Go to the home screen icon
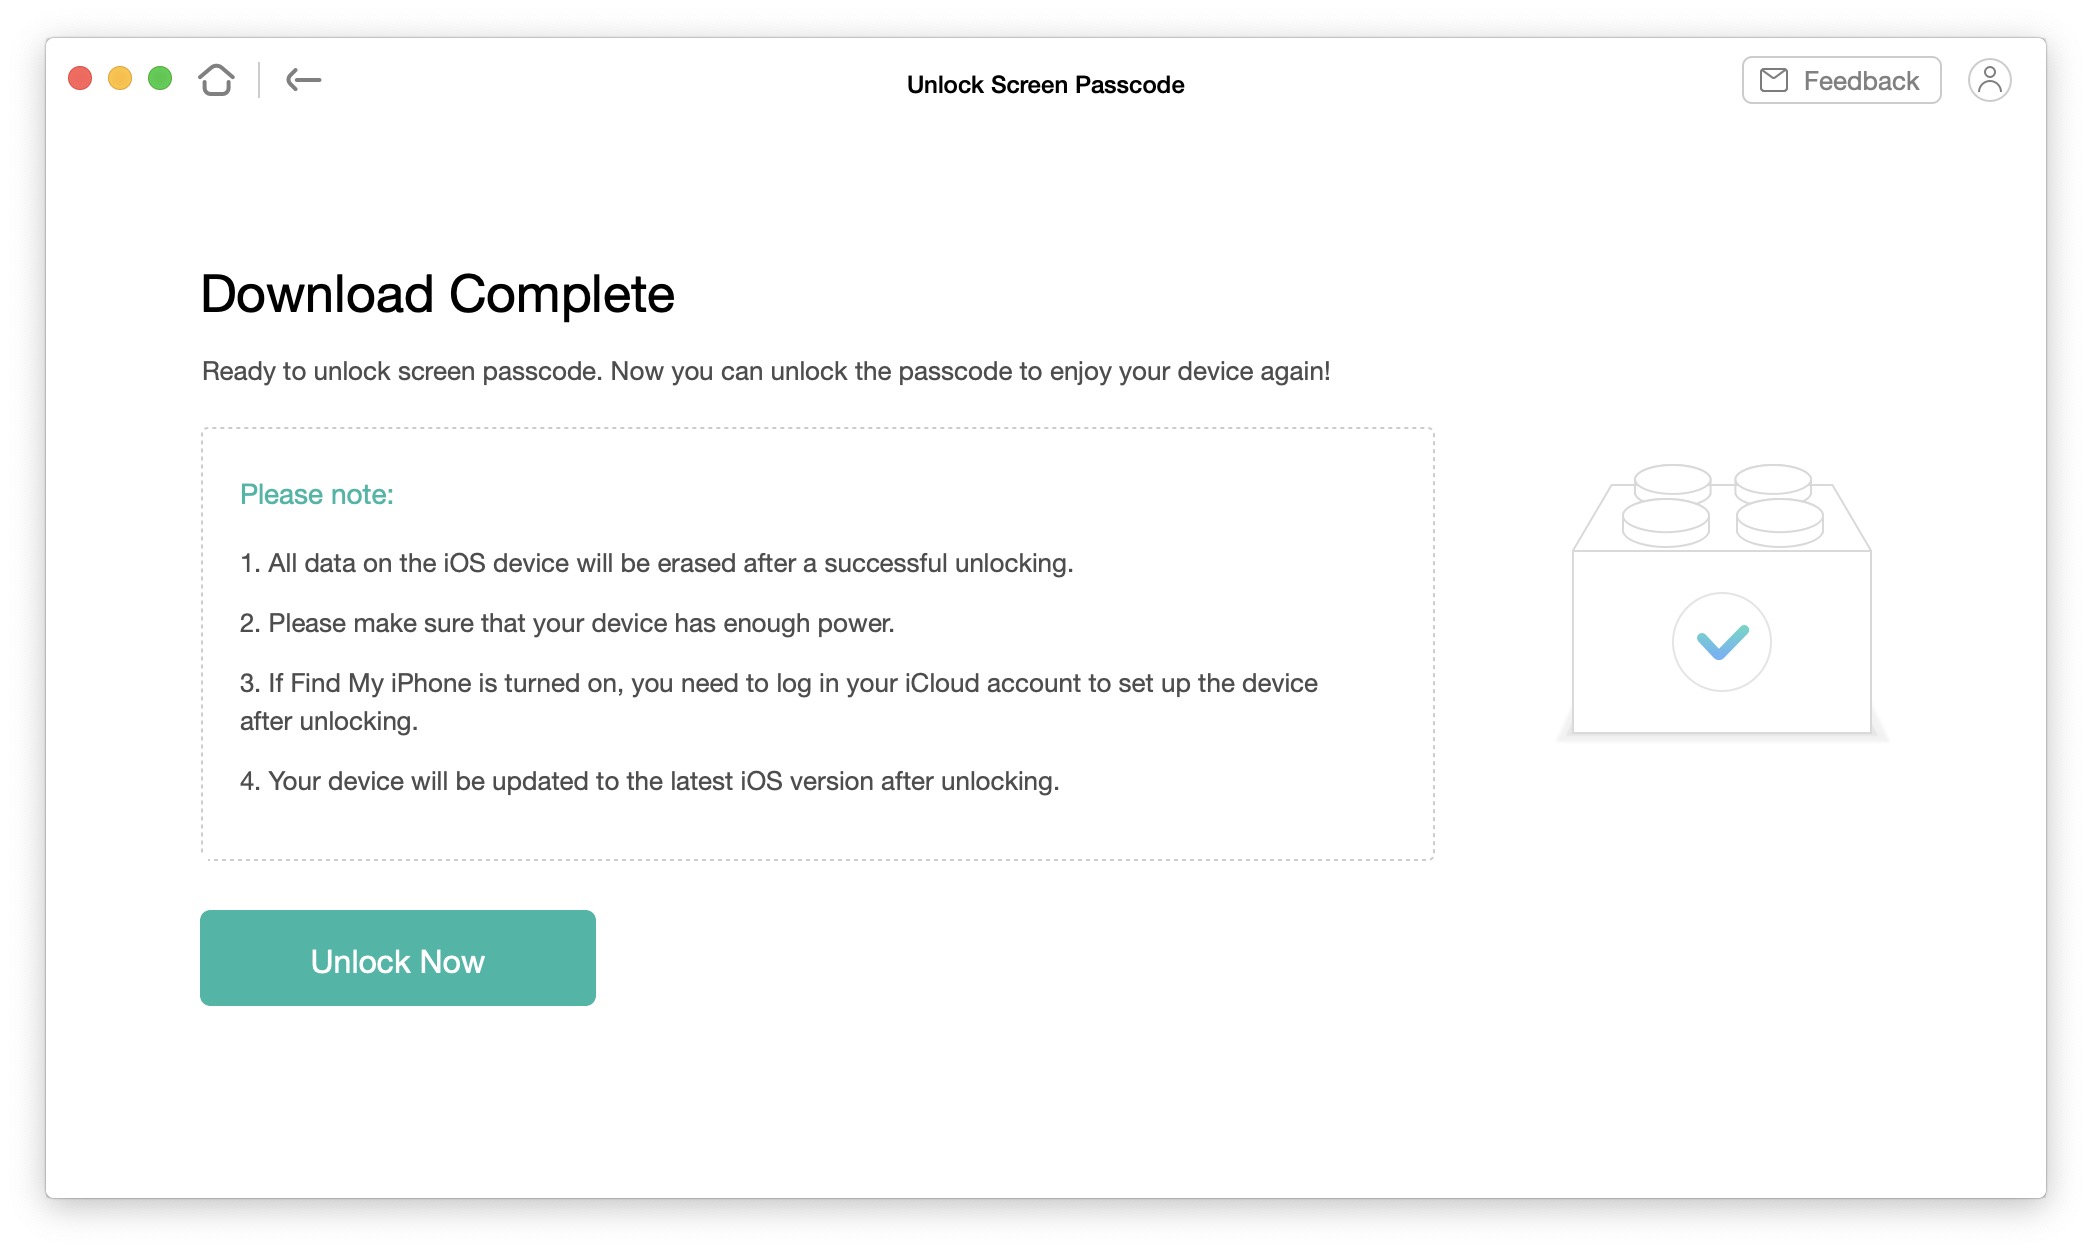The image size is (2092, 1252). tap(216, 80)
